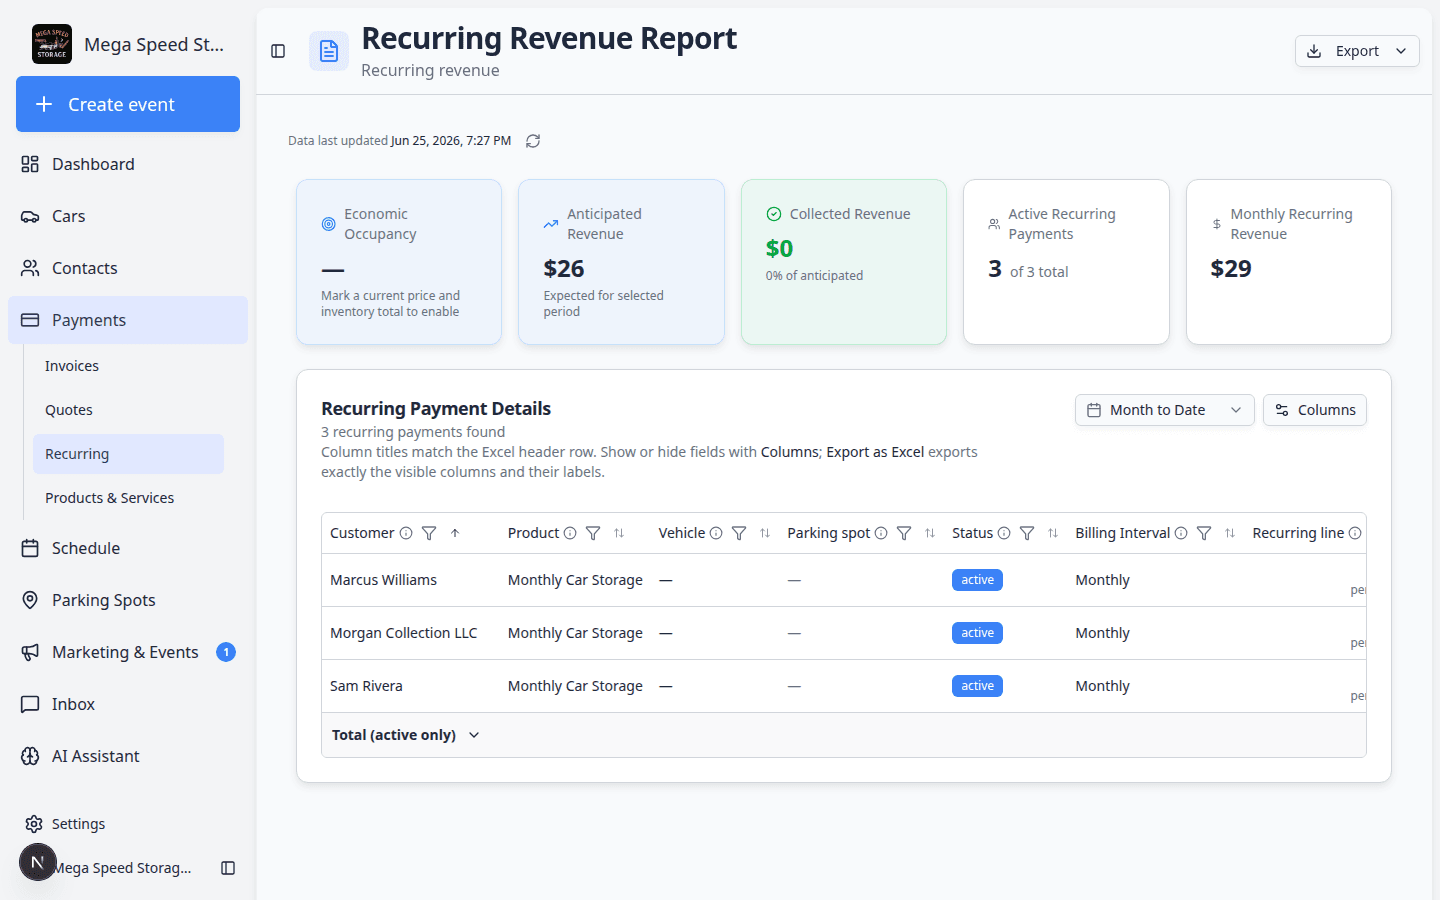Click active badge for Marcus Williams
The width and height of the screenshot is (1440, 900).
977,580
